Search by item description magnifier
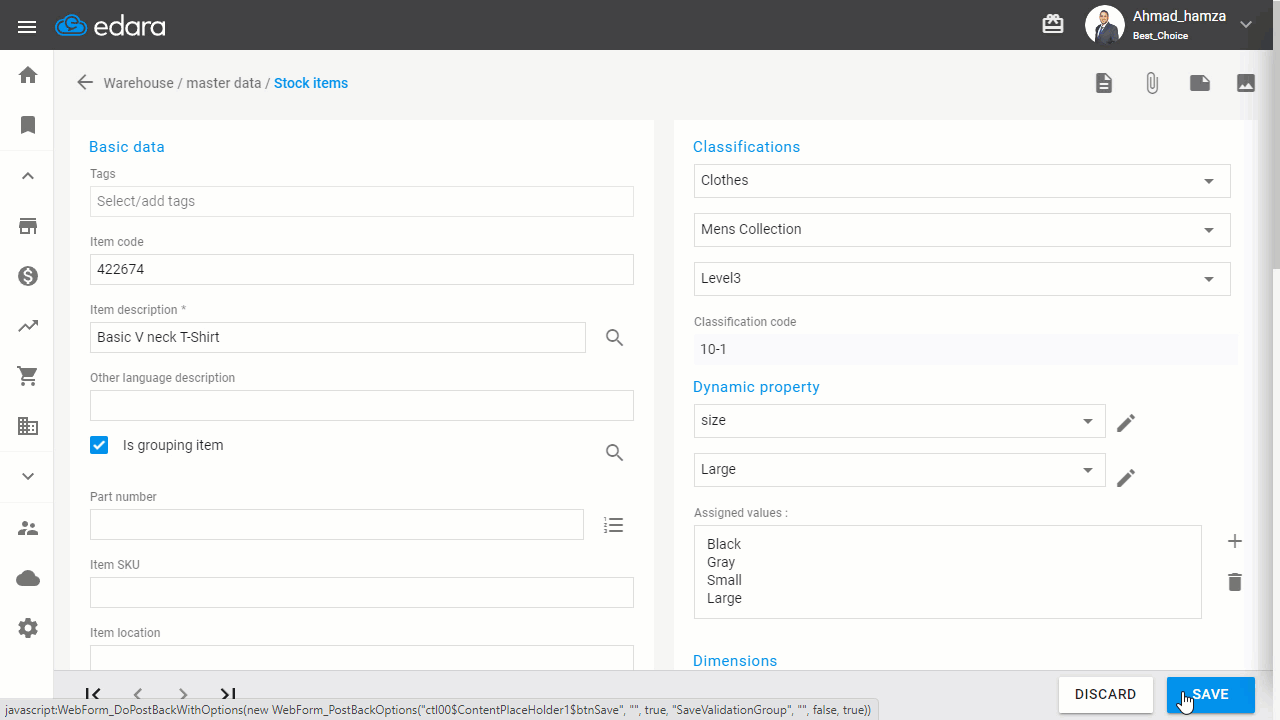The width and height of the screenshot is (1280, 720). pos(615,338)
